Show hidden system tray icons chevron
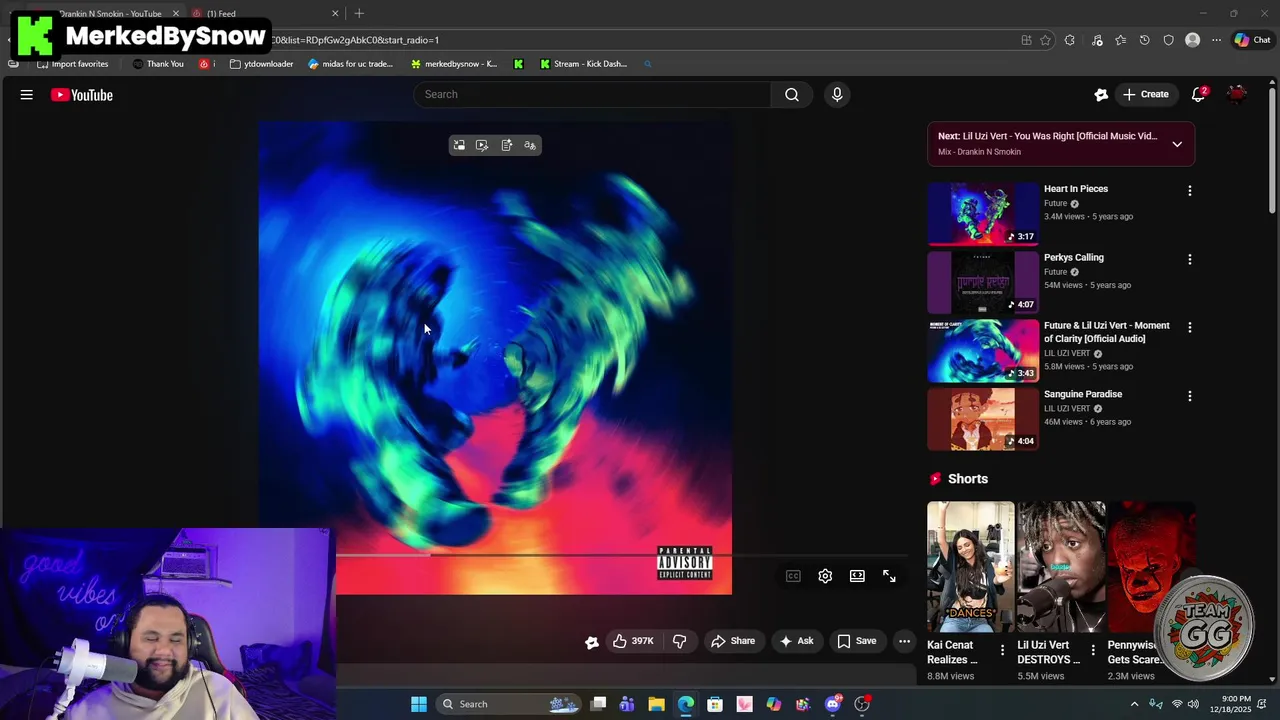1280x720 pixels. point(1134,704)
